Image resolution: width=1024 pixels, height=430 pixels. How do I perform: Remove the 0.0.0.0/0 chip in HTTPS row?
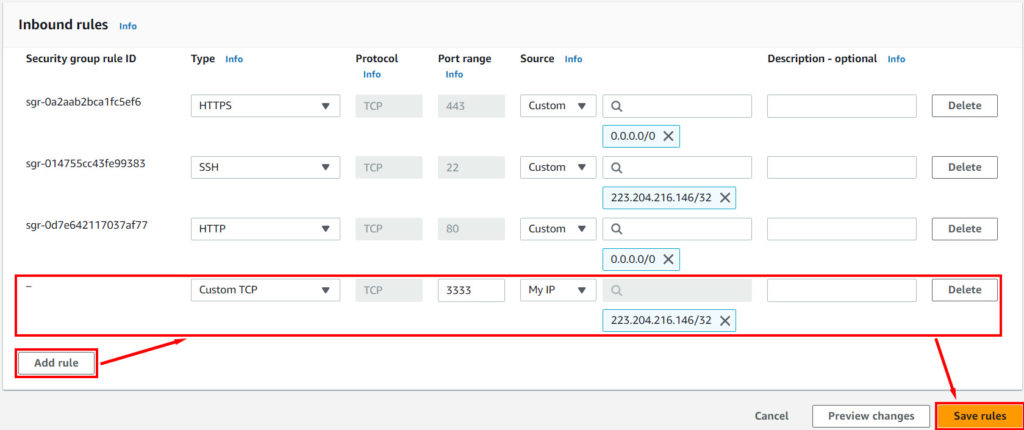click(668, 136)
